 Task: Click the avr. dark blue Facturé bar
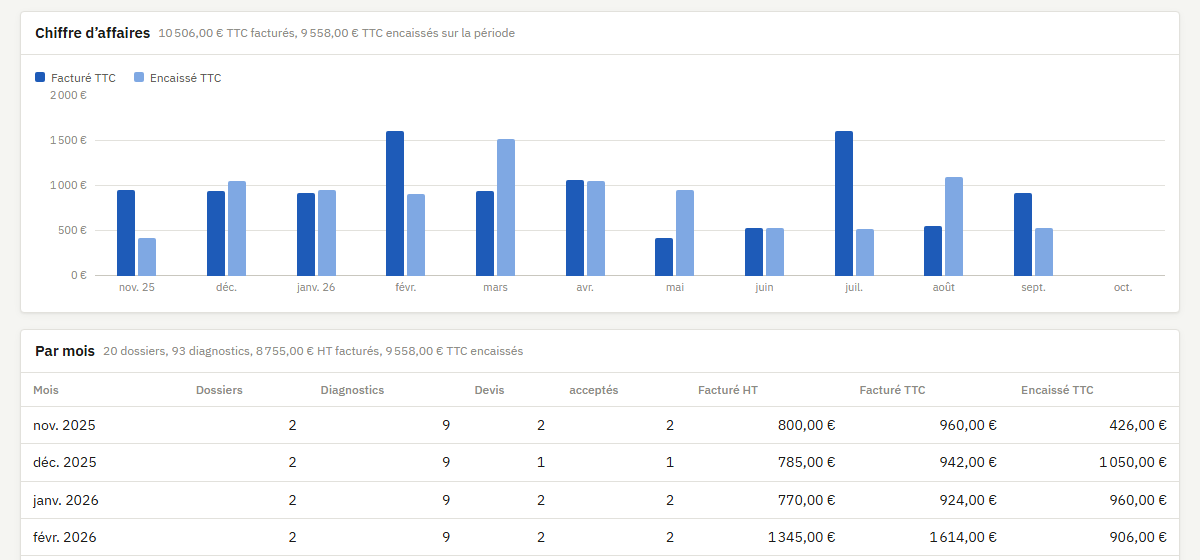575,227
